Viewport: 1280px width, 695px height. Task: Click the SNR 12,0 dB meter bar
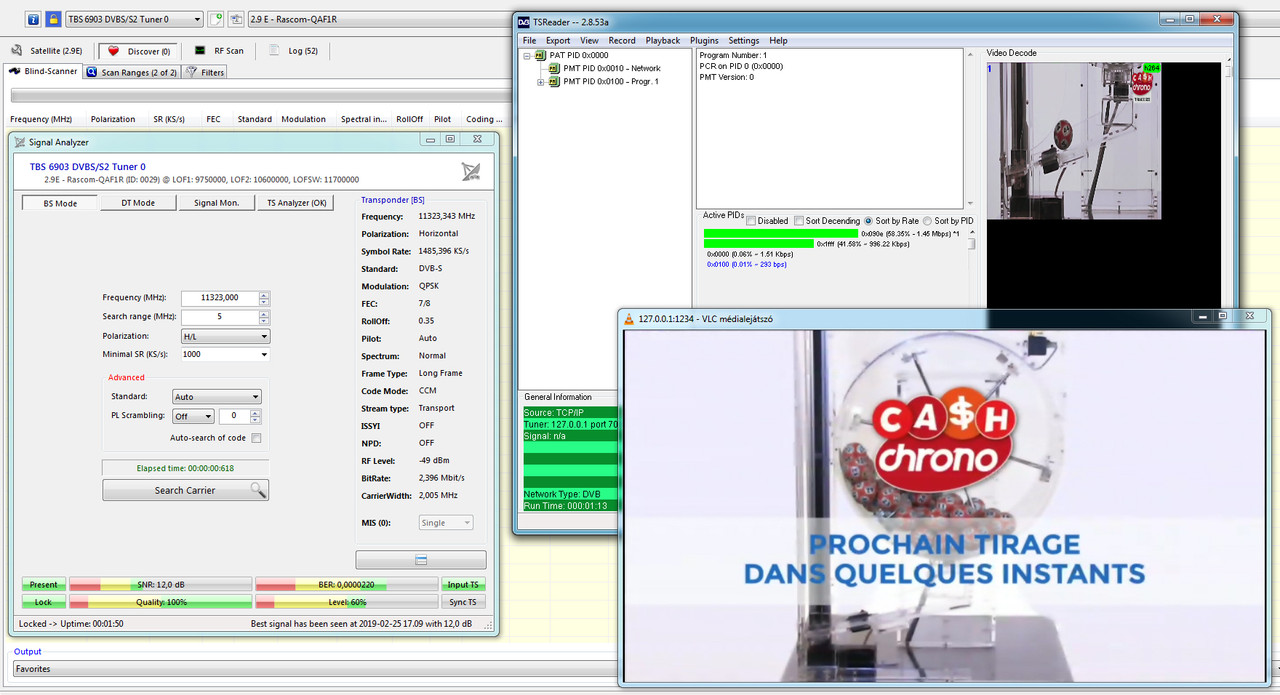tap(160, 584)
